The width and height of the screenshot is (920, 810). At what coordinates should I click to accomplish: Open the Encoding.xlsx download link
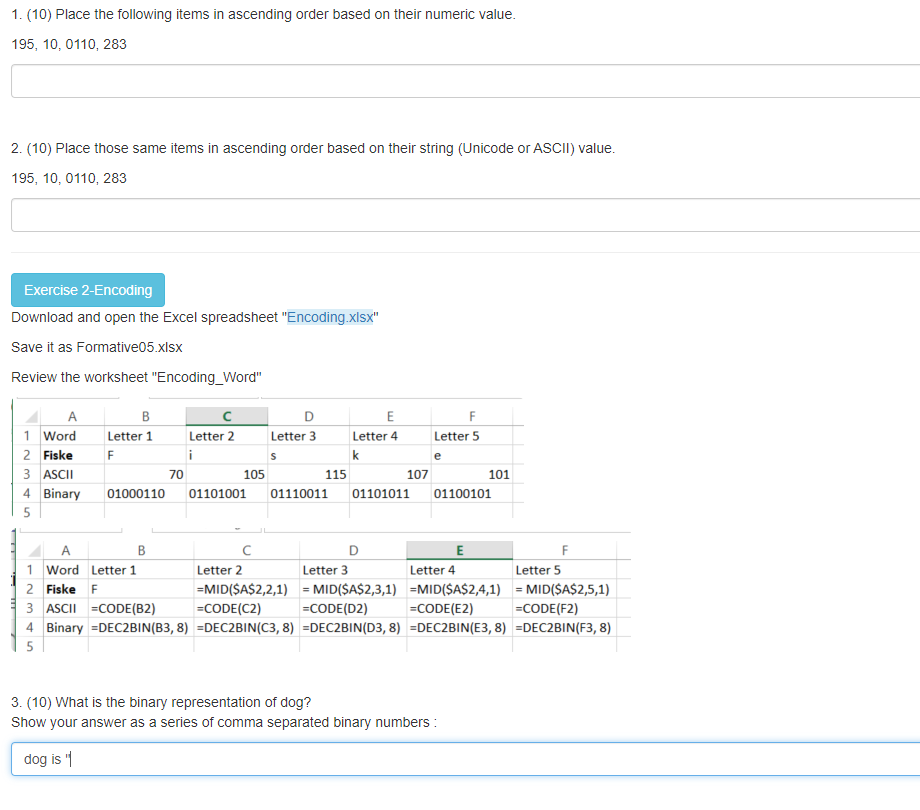pyautogui.click(x=330, y=317)
